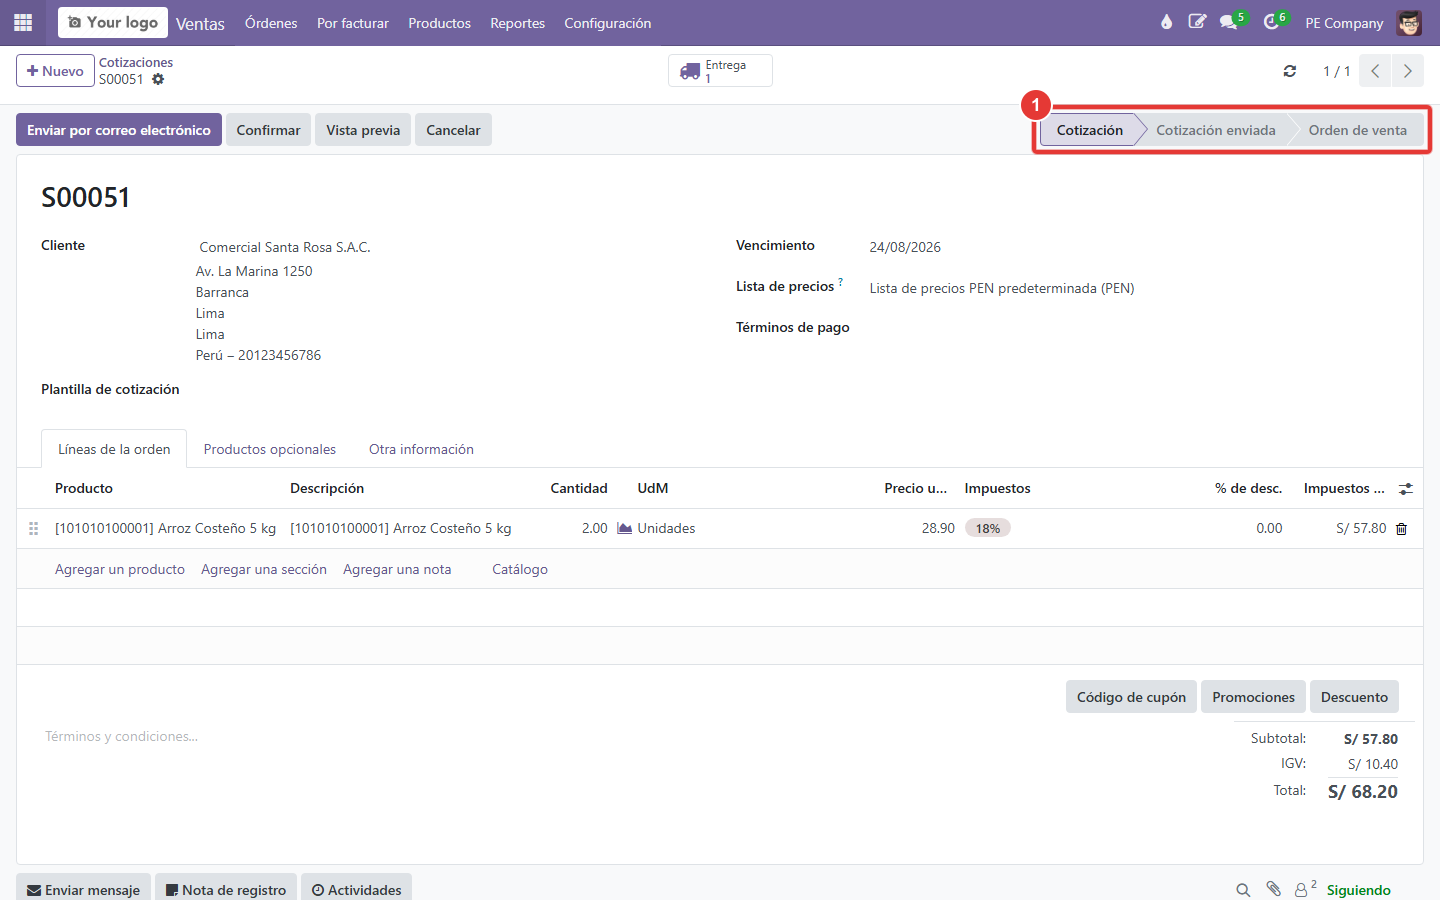Open the activities clock icon
This screenshot has height=900, width=1440.
[1271, 22]
